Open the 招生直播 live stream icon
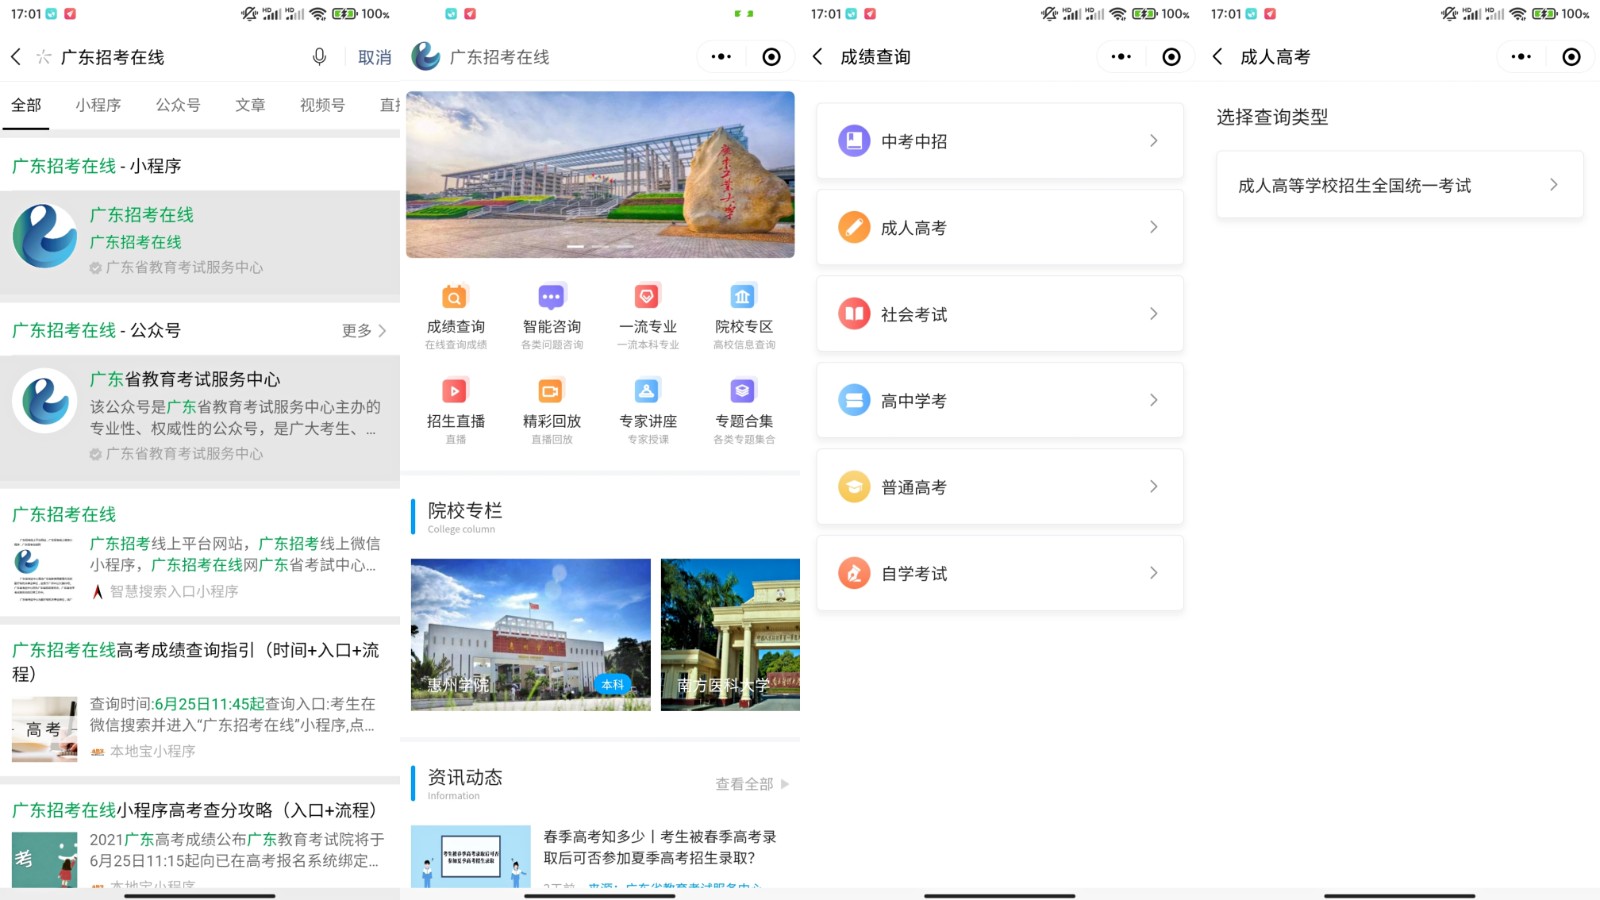The height and width of the screenshot is (900, 1600). (455, 391)
